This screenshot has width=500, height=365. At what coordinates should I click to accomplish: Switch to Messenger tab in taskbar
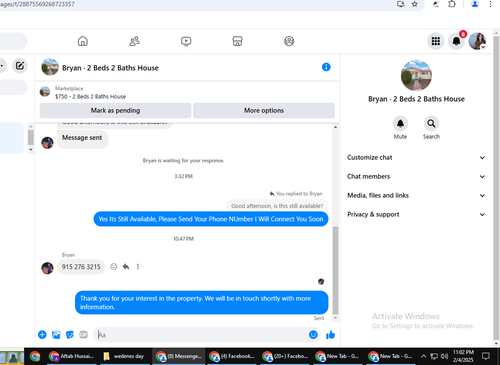(179, 356)
